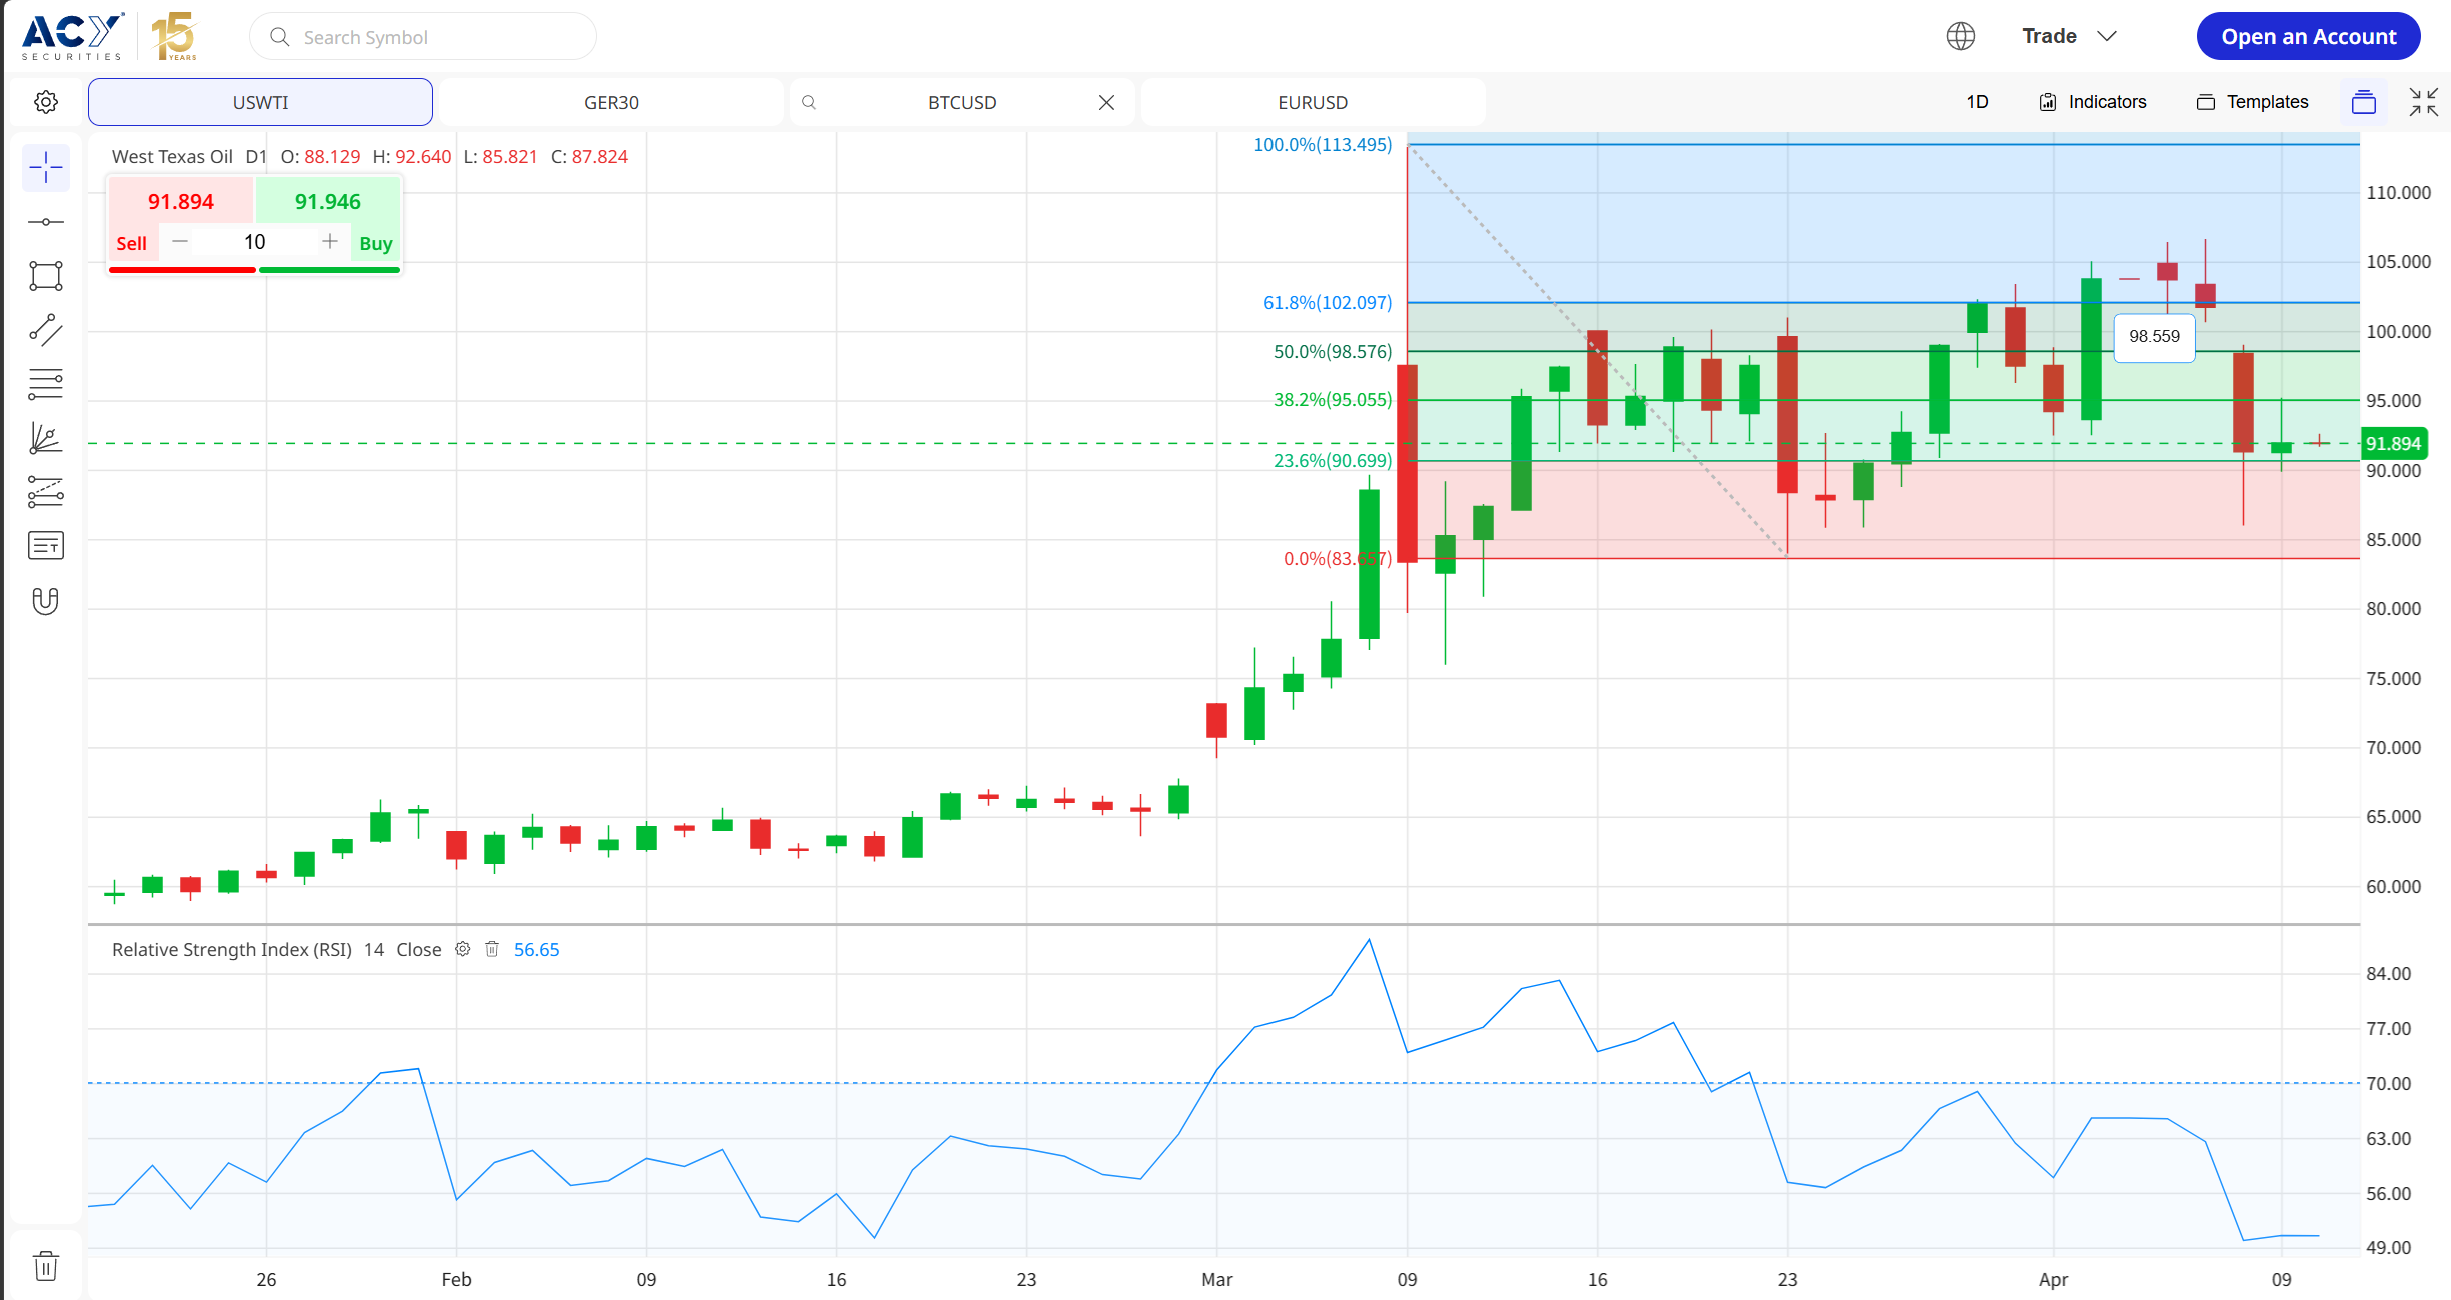Select the text annotation tool
Image resolution: width=2451 pixels, height=1300 pixels.
coord(46,546)
